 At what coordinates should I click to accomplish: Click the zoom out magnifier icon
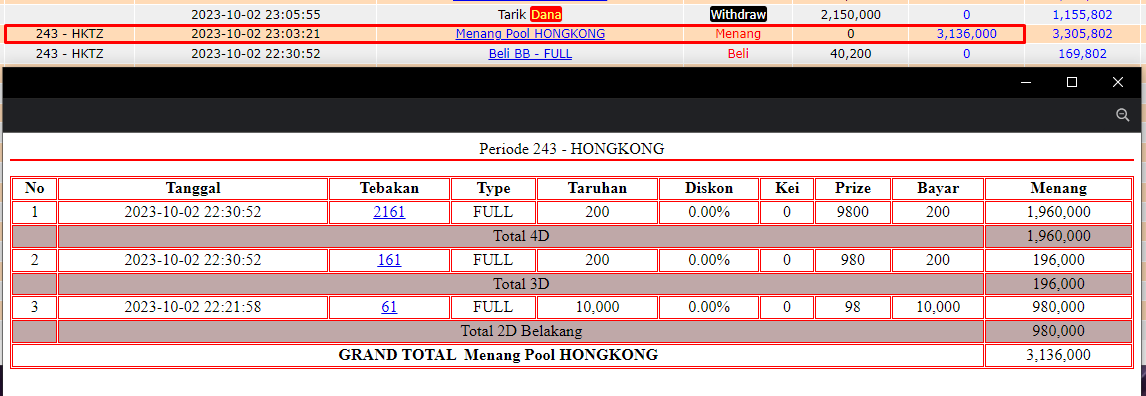pos(1123,115)
